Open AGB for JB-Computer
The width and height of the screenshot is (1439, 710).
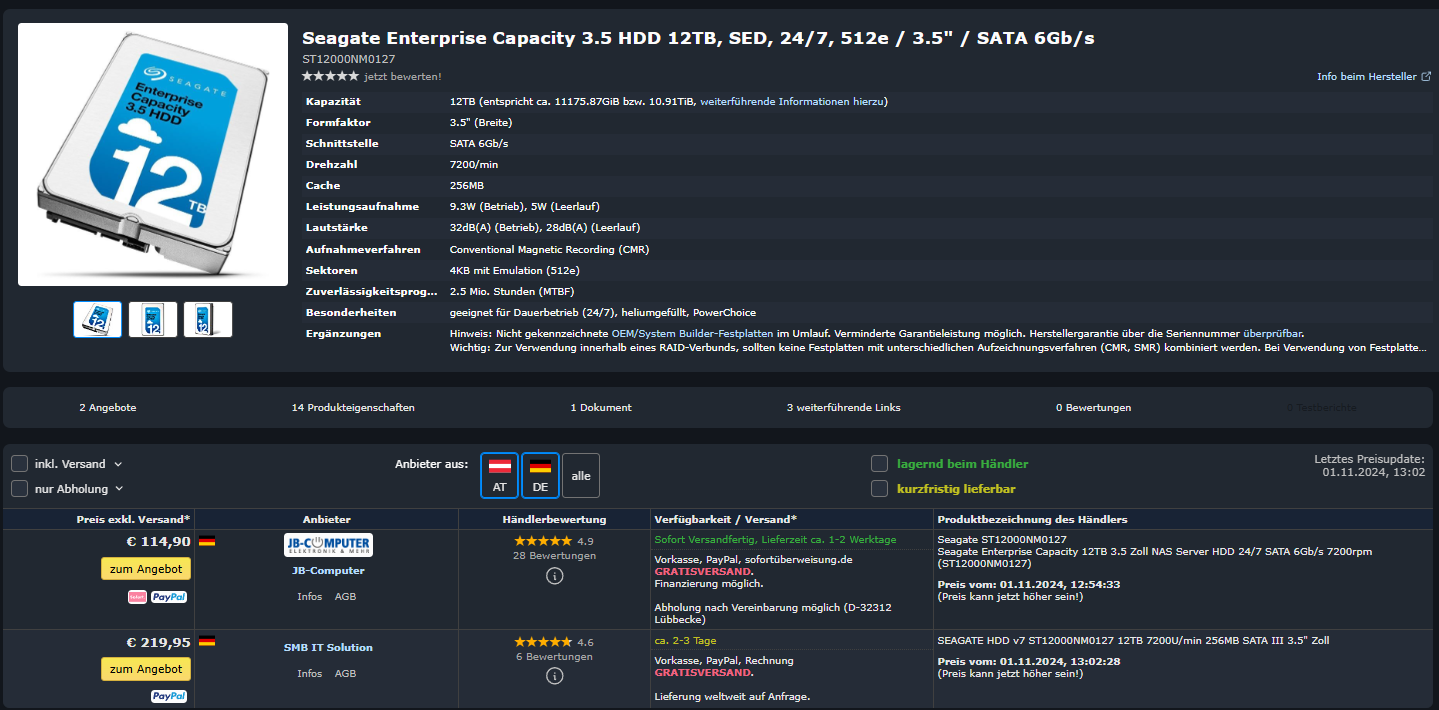click(x=345, y=597)
